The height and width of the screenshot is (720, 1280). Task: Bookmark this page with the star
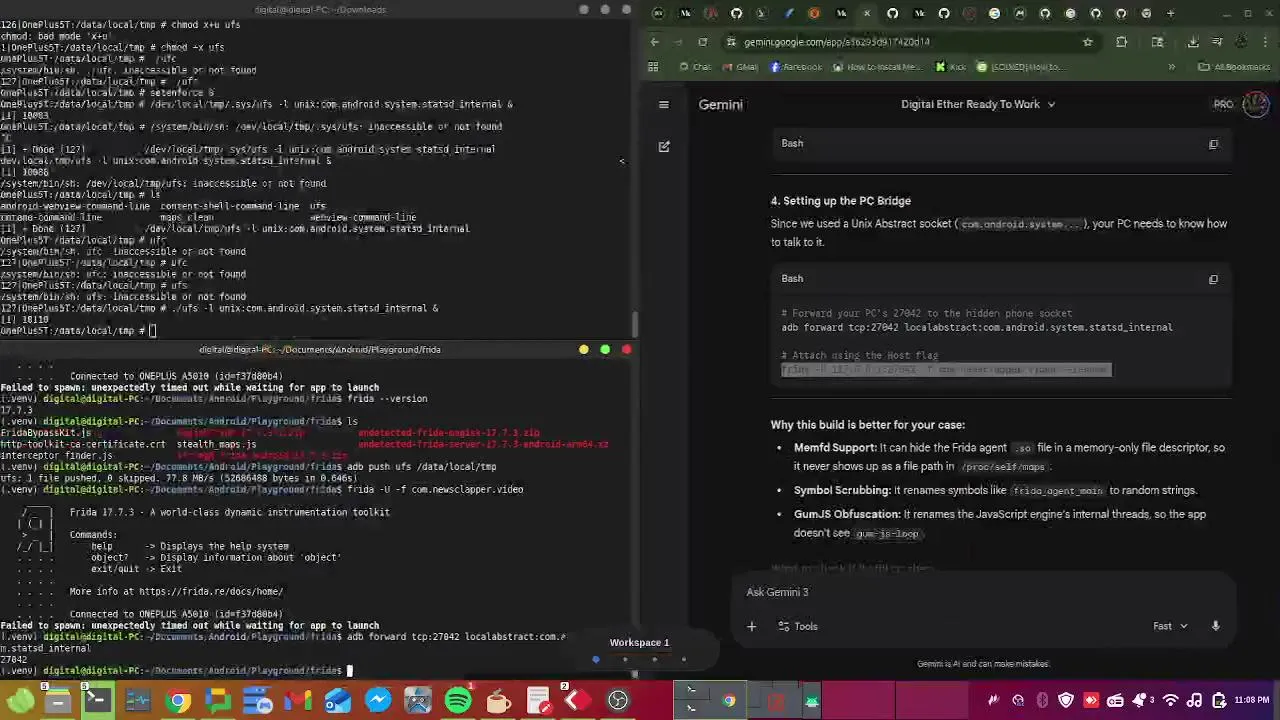point(1087,42)
